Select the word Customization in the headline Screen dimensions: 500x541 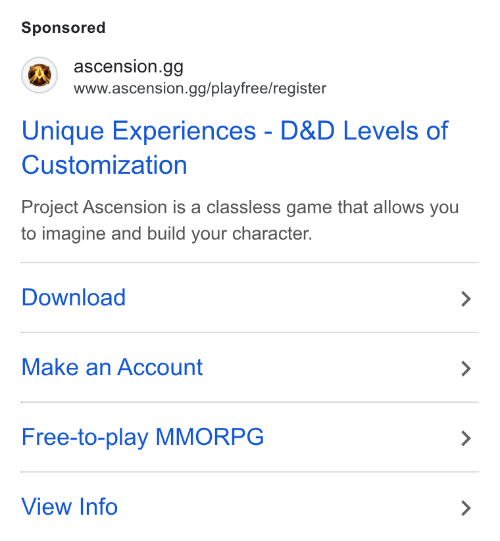104,165
